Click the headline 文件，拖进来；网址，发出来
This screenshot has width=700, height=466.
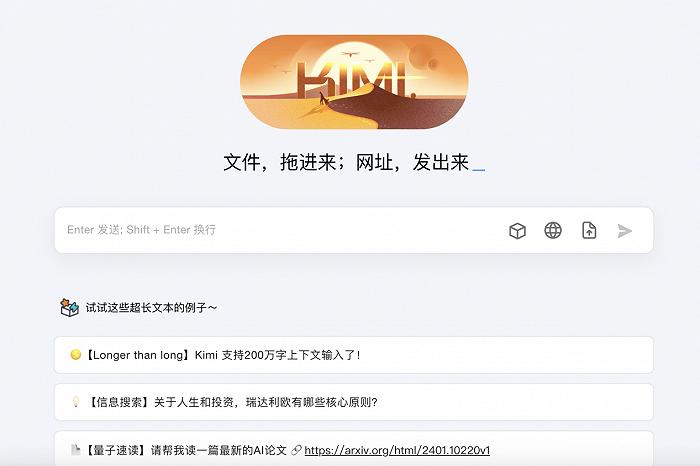coord(346,162)
